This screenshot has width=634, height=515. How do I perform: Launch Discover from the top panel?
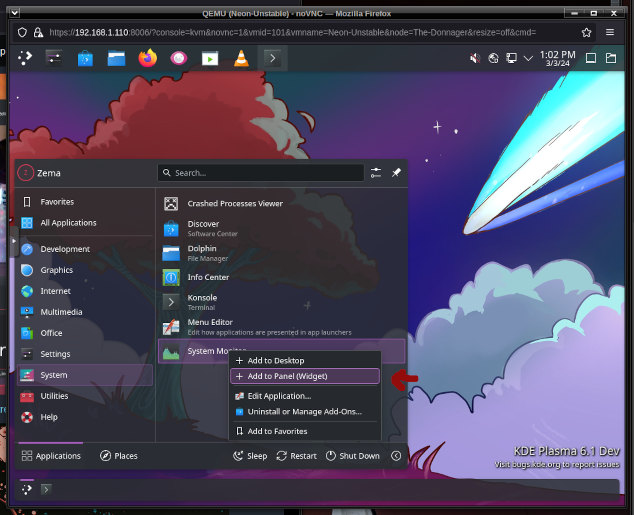(85, 59)
